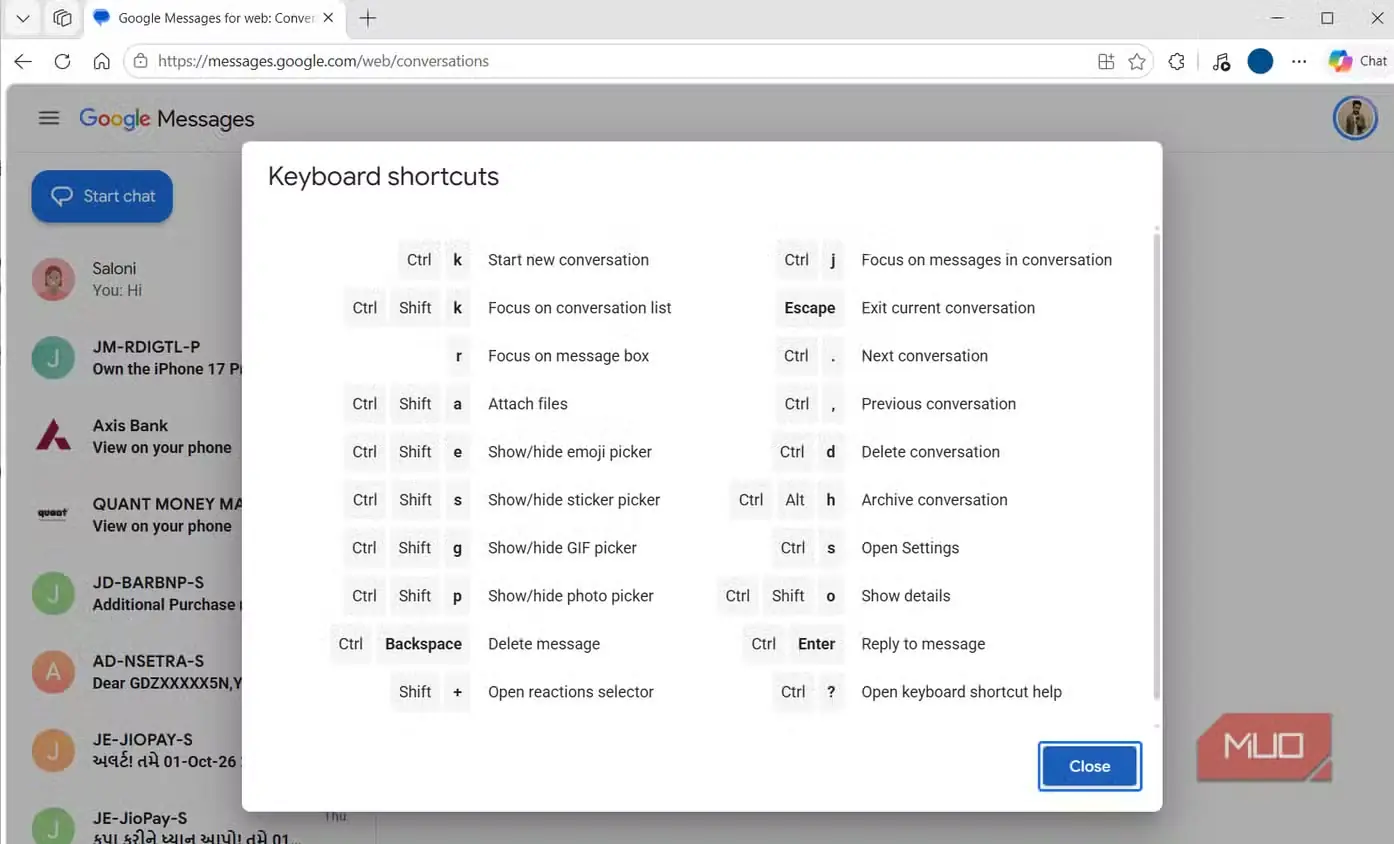Screen dimensions: 1394x844
Task: Open the media playback control icon
Action: click(x=1221, y=61)
